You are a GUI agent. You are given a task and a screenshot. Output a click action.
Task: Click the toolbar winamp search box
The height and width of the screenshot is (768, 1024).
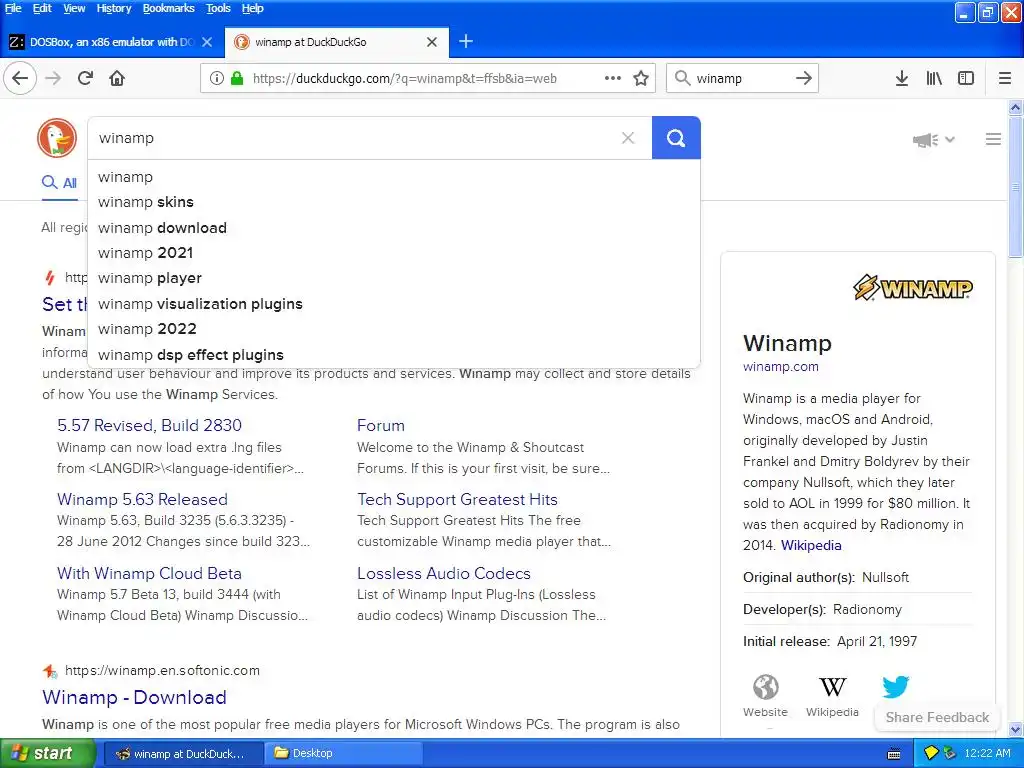742,78
